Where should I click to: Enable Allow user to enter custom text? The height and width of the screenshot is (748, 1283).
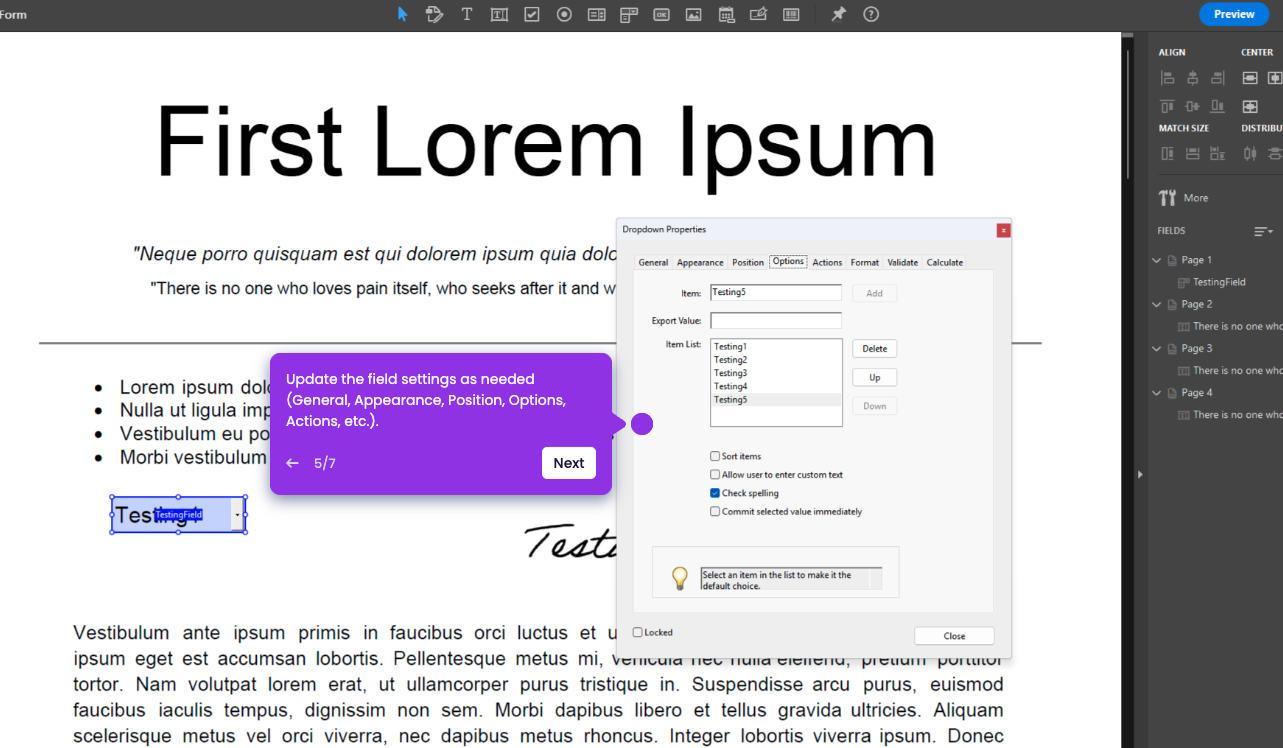715,475
